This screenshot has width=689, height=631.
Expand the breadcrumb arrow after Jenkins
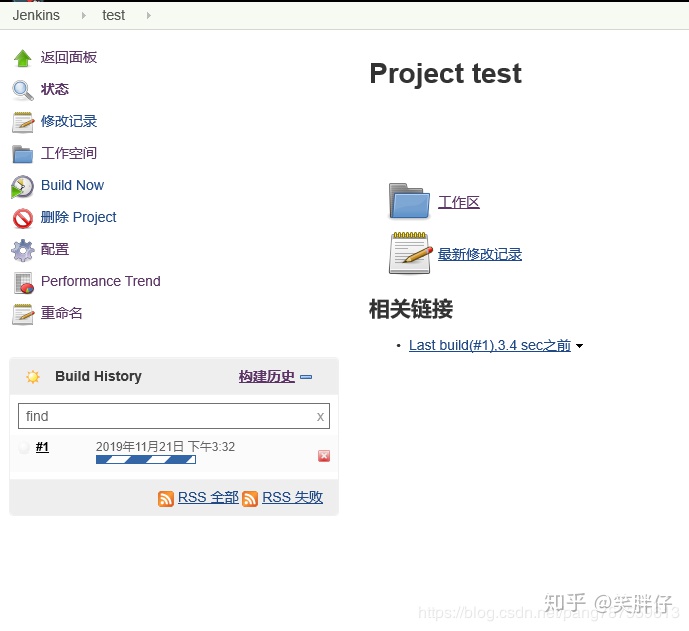83,15
